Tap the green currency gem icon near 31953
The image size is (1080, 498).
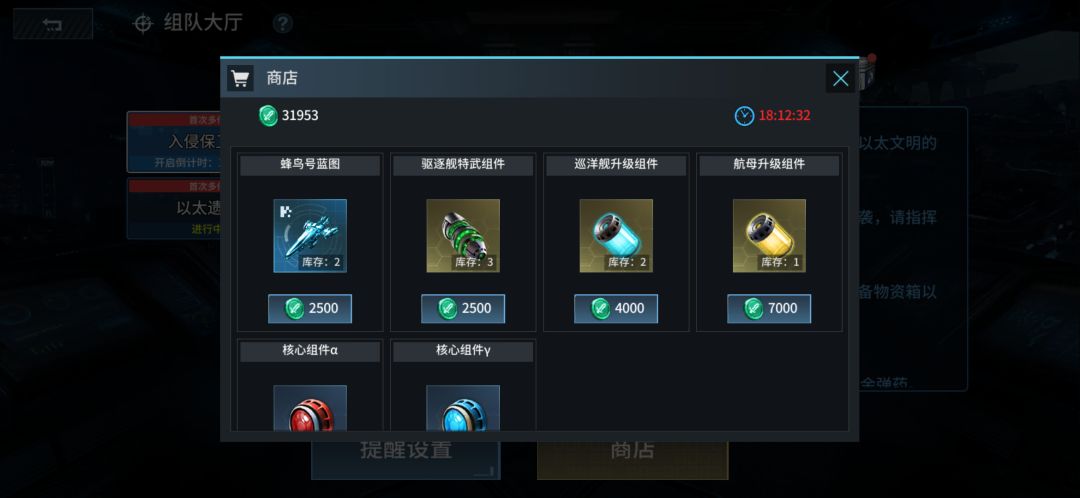coord(268,115)
